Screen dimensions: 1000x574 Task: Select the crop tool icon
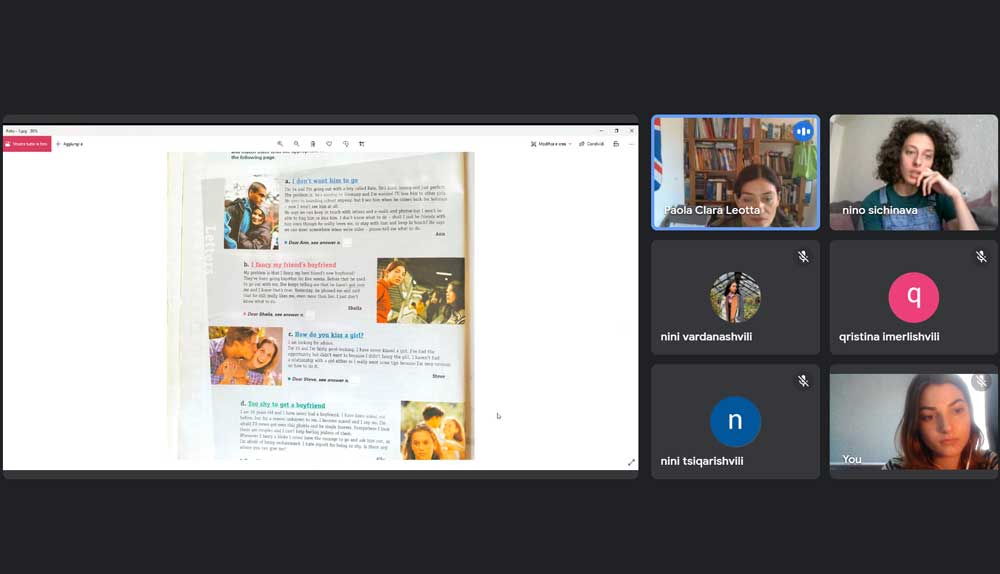362,144
